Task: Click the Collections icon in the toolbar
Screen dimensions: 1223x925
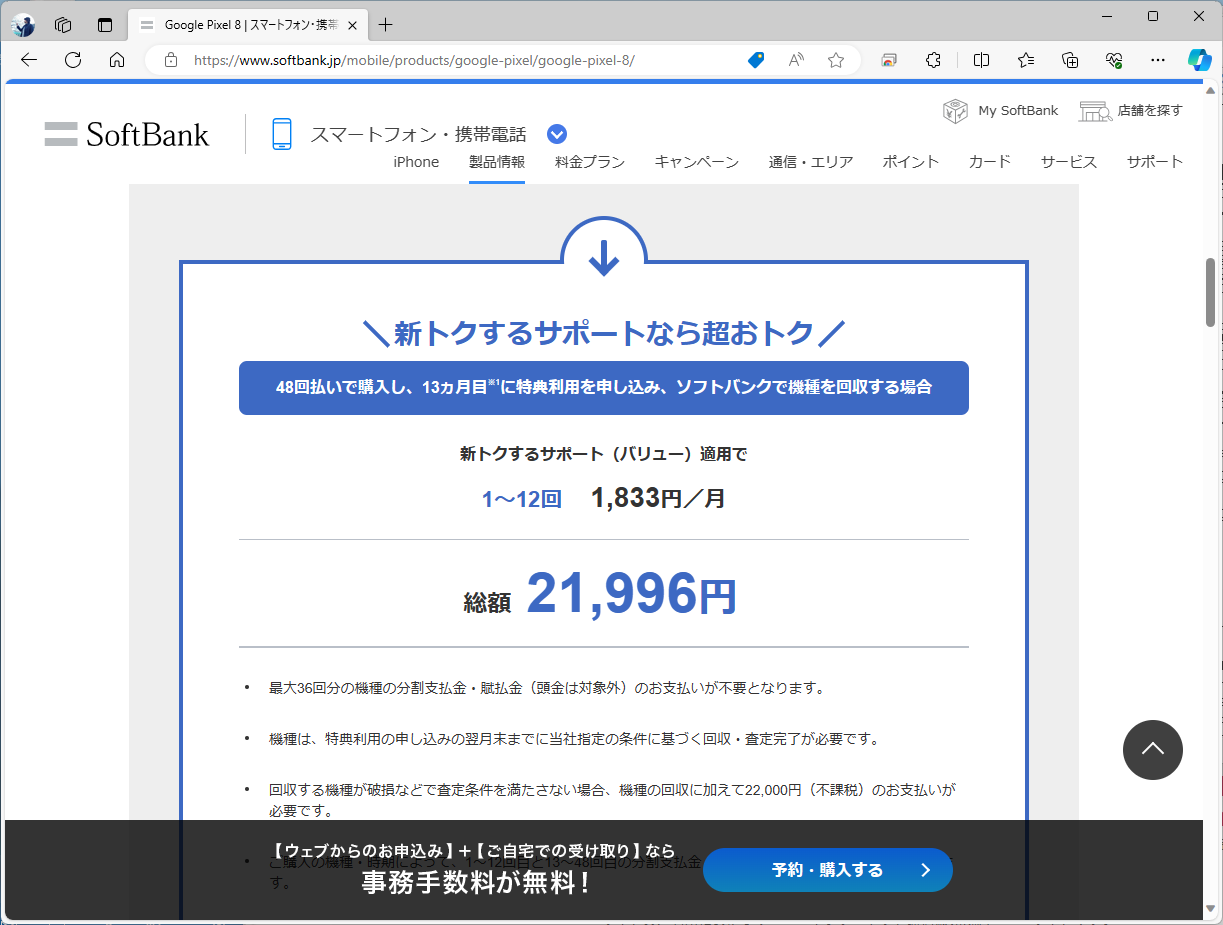Action: (x=1070, y=60)
